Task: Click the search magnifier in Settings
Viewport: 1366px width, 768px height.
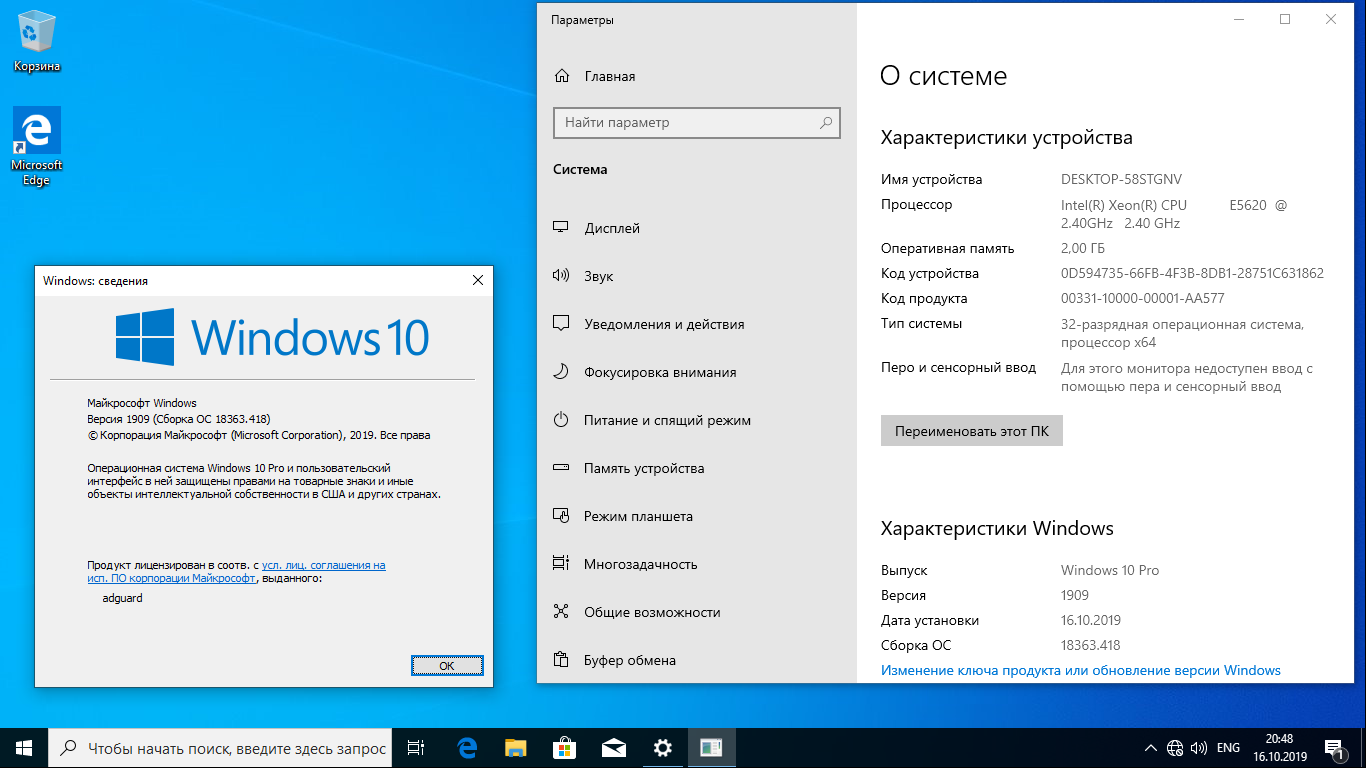Action: pyautogui.click(x=826, y=122)
